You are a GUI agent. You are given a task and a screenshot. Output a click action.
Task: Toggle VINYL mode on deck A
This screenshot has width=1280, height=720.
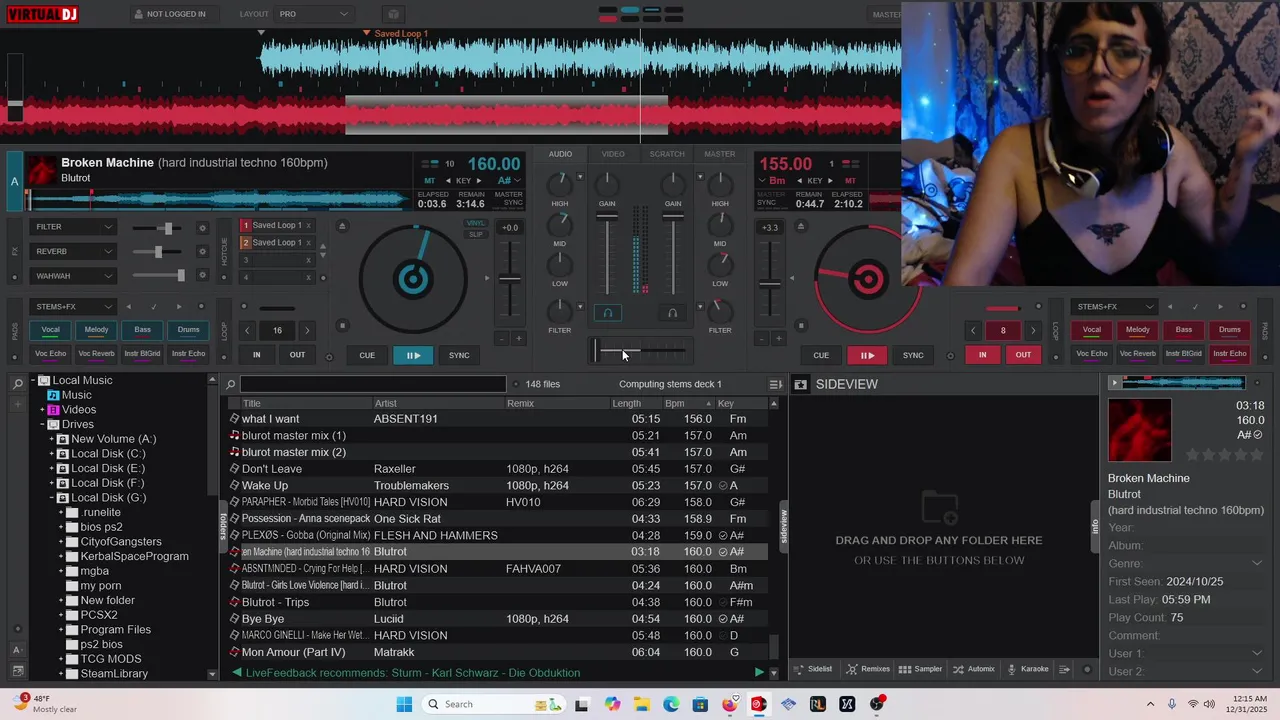(476, 224)
